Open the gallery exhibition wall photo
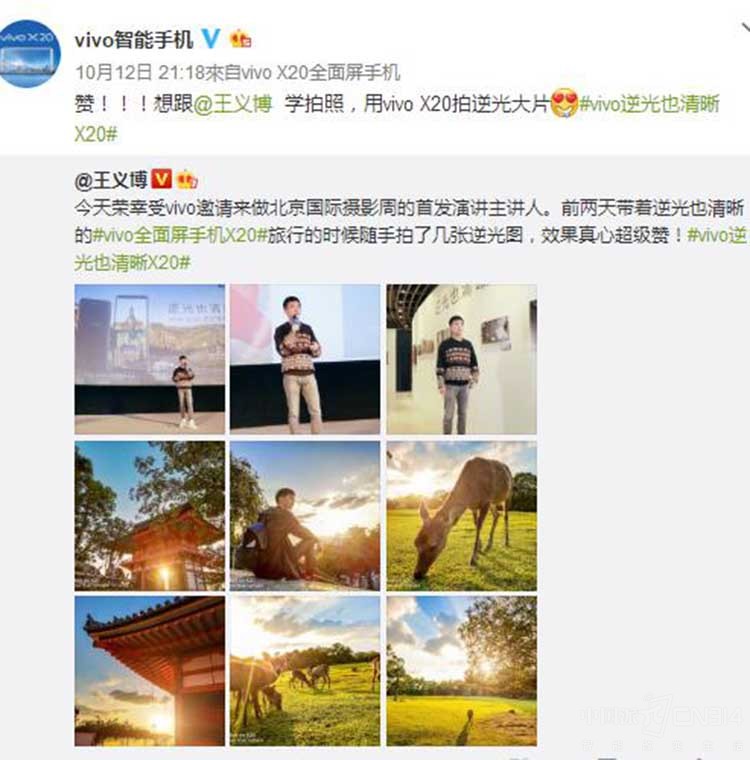This screenshot has height=760, width=750. pyautogui.click(x=462, y=359)
